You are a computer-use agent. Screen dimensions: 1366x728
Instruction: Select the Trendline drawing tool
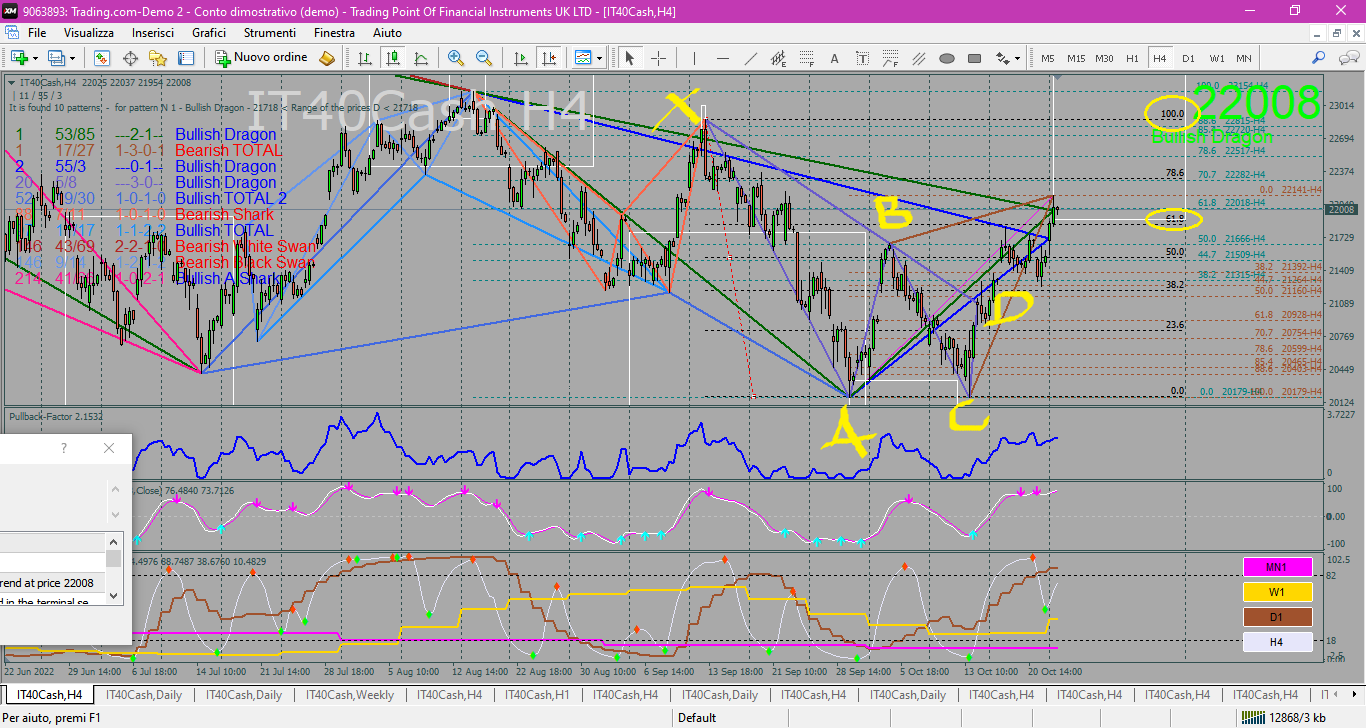coord(751,58)
